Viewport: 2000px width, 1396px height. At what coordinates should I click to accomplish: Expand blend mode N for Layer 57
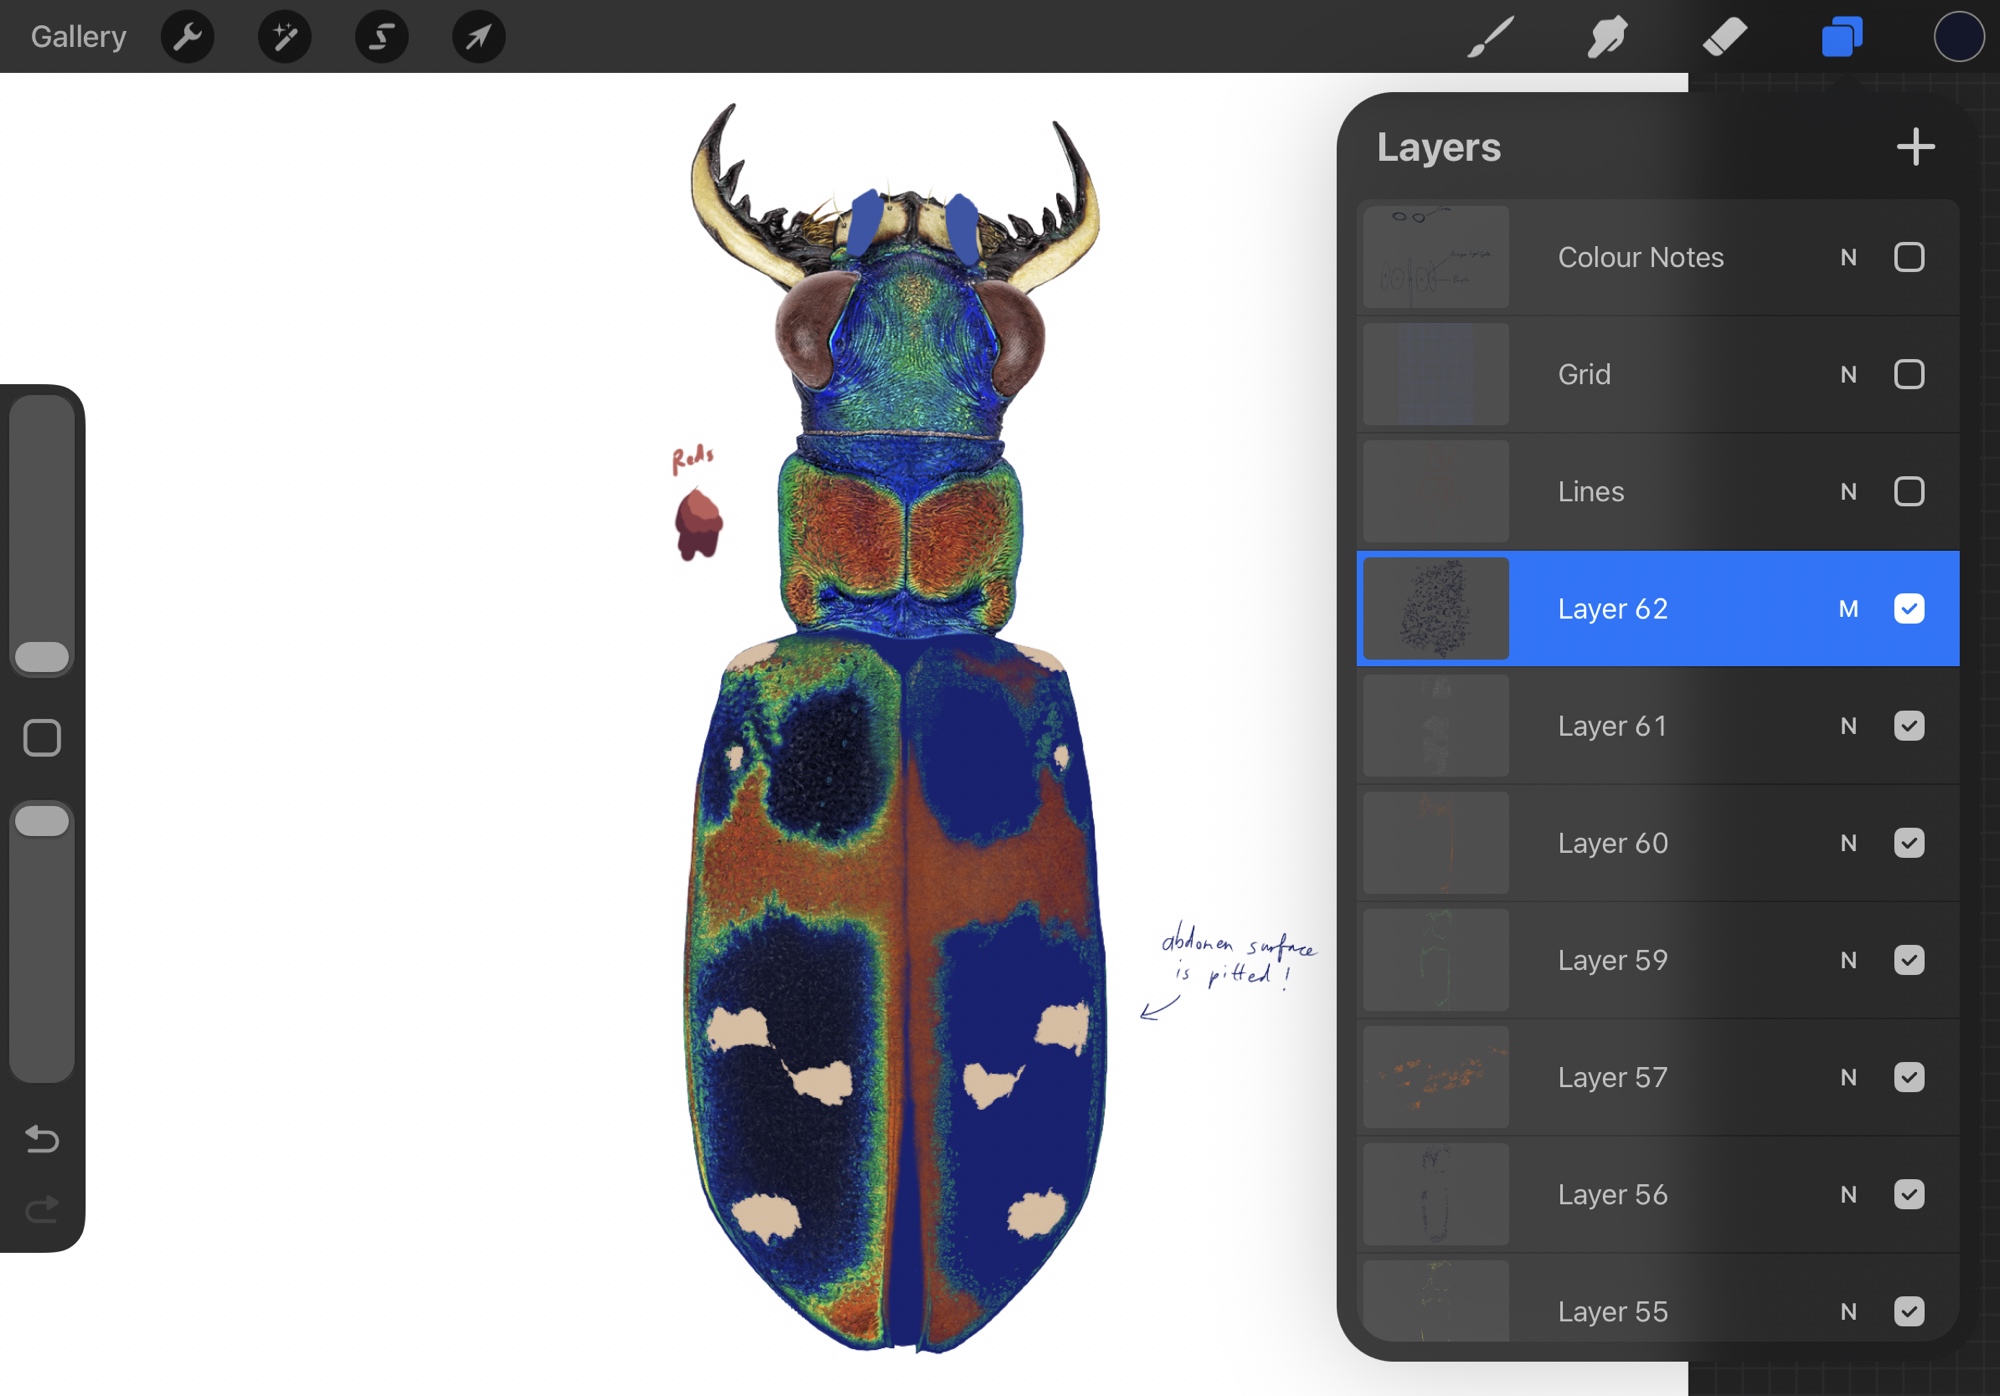click(1848, 1077)
